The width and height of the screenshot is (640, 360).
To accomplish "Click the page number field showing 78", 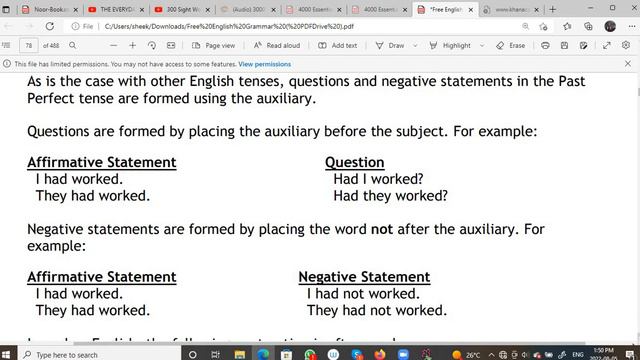I will 29,46.
